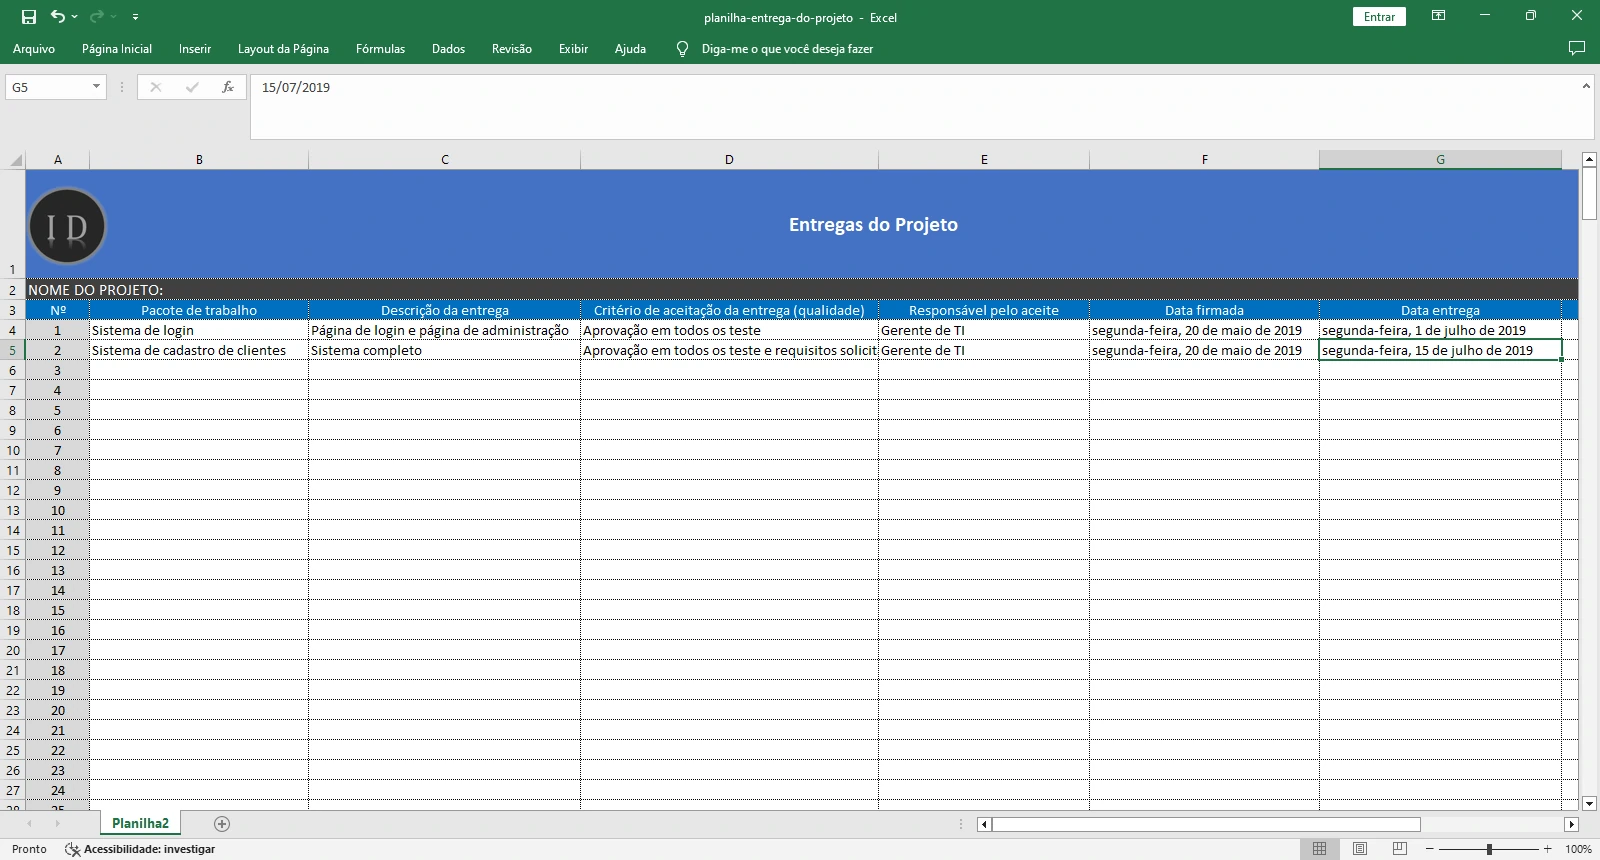The height and width of the screenshot is (860, 1600).
Task: Click the Cancel X icon in formula bar
Action: pyautogui.click(x=155, y=87)
